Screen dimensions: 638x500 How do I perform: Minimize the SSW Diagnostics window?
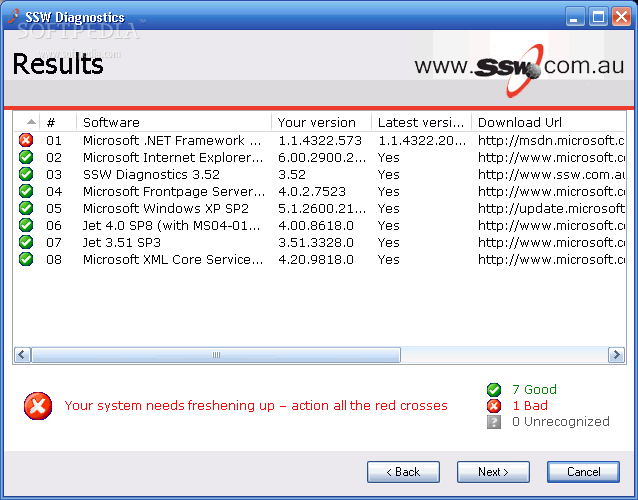[x=575, y=17]
